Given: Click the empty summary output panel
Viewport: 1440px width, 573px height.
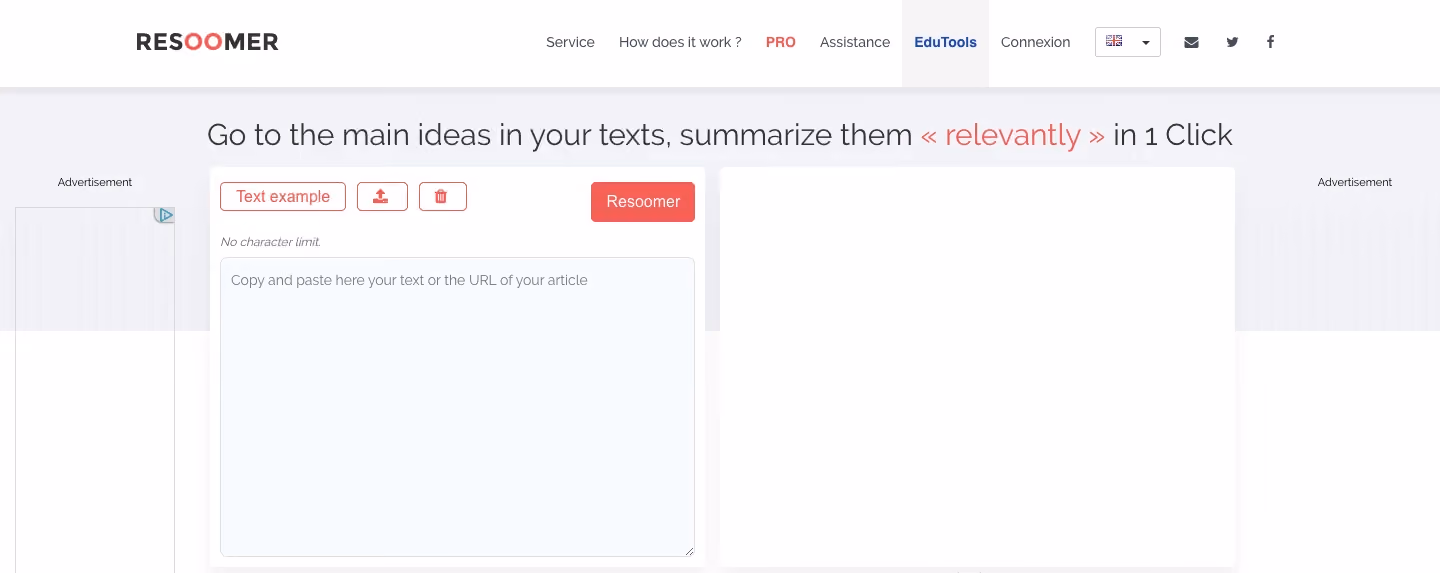Looking at the screenshot, I should click(977, 367).
